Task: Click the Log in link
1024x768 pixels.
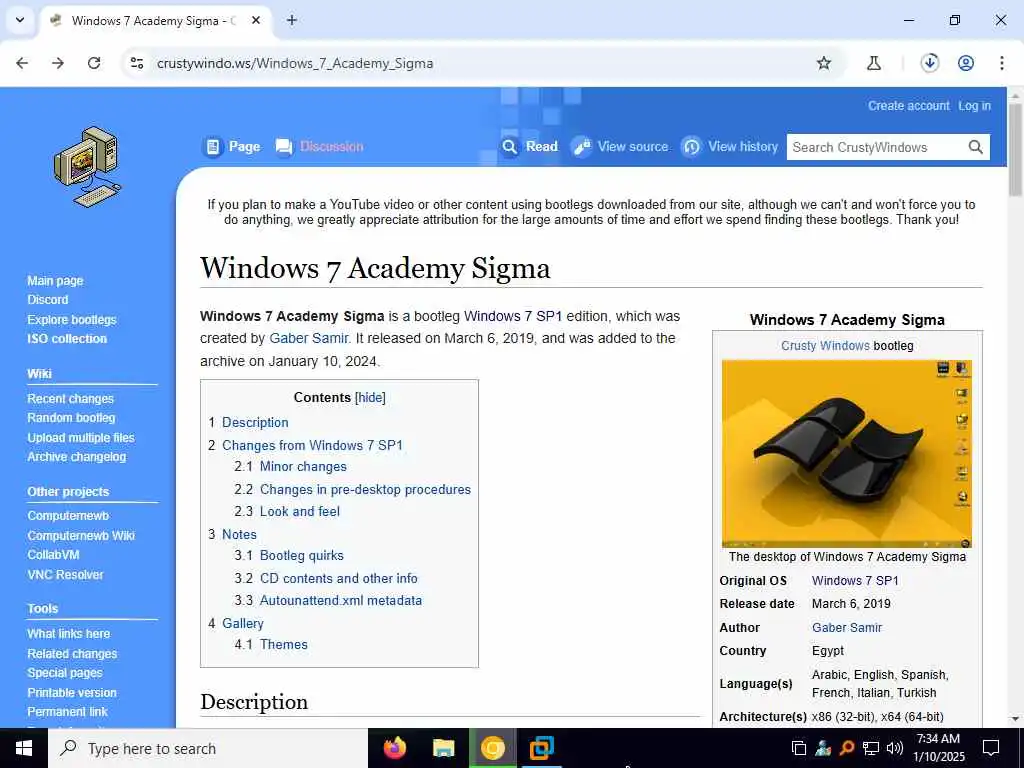Action: 974,106
